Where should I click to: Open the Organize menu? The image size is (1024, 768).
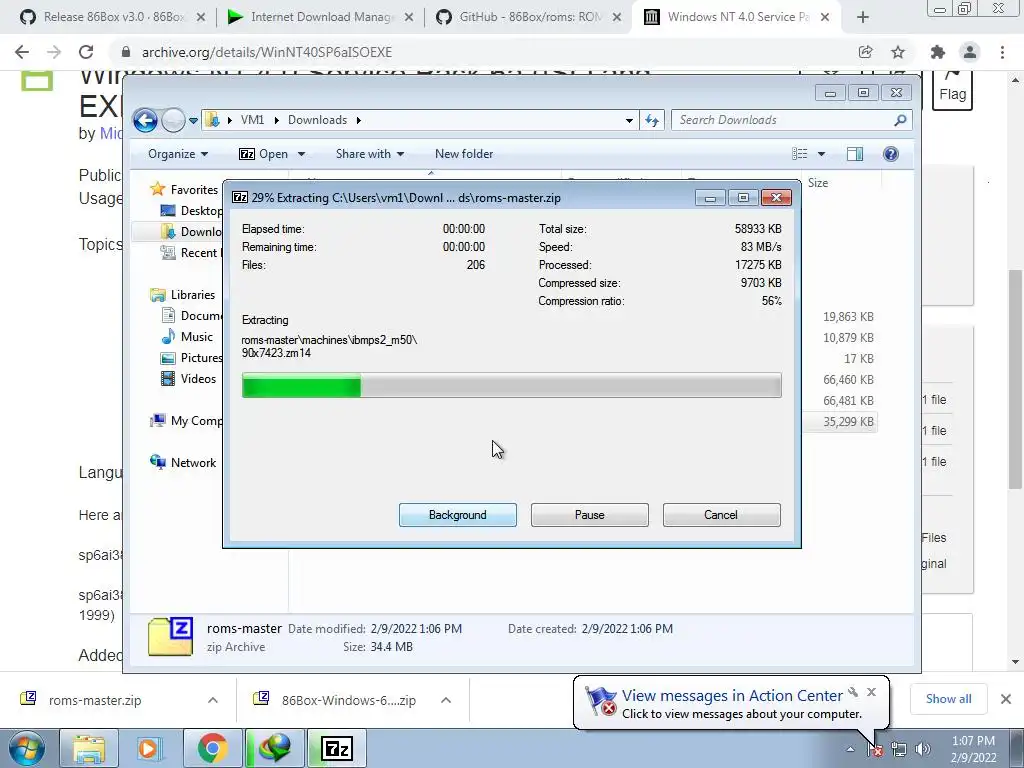(178, 154)
